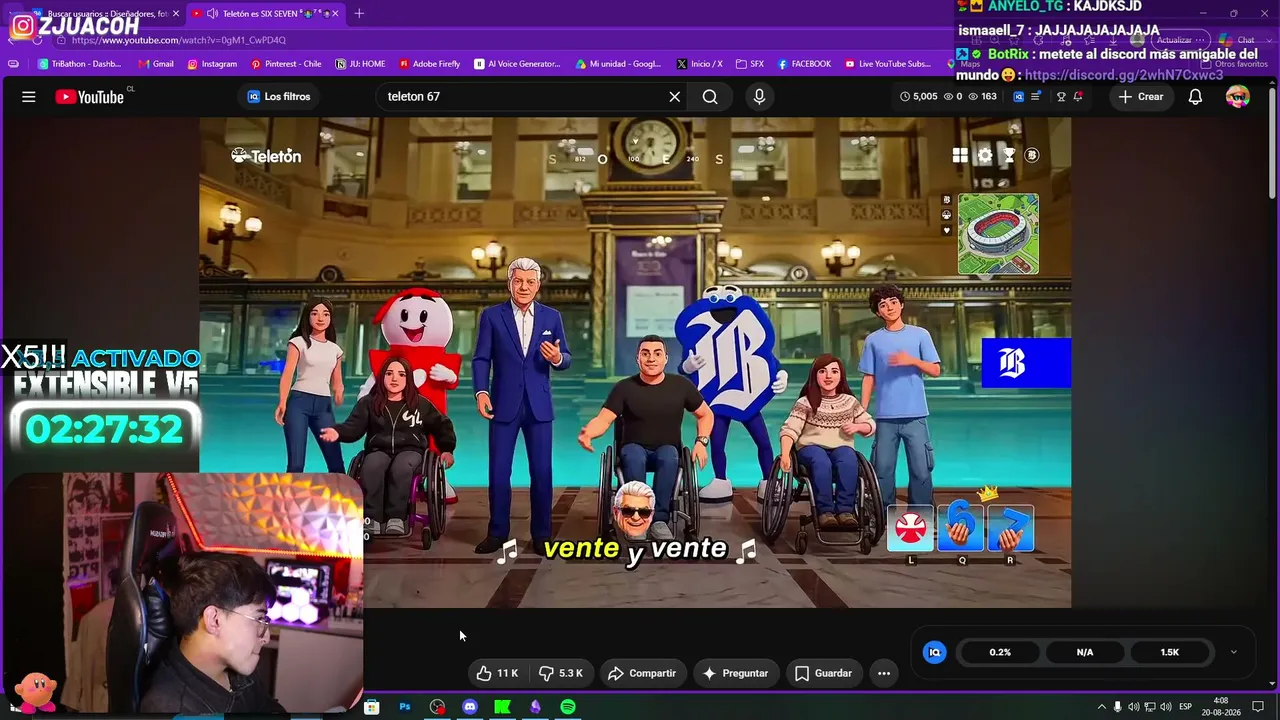
Task: Open the AI Voice Generator bookmark
Action: [x=517, y=64]
